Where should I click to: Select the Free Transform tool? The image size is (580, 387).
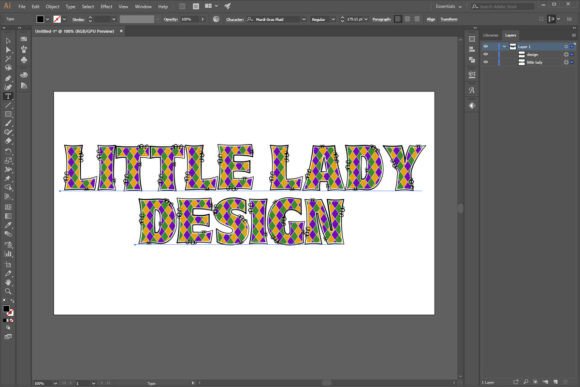pos(8,179)
